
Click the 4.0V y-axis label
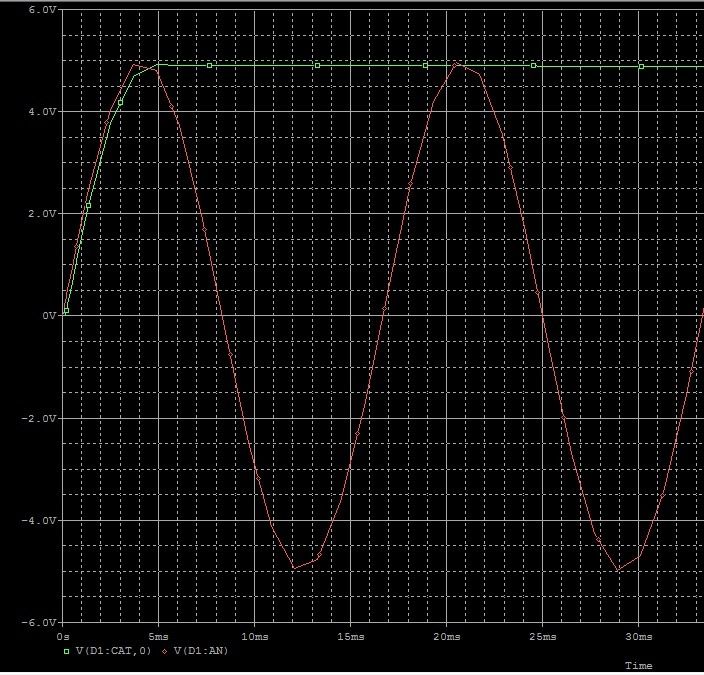coord(42,111)
